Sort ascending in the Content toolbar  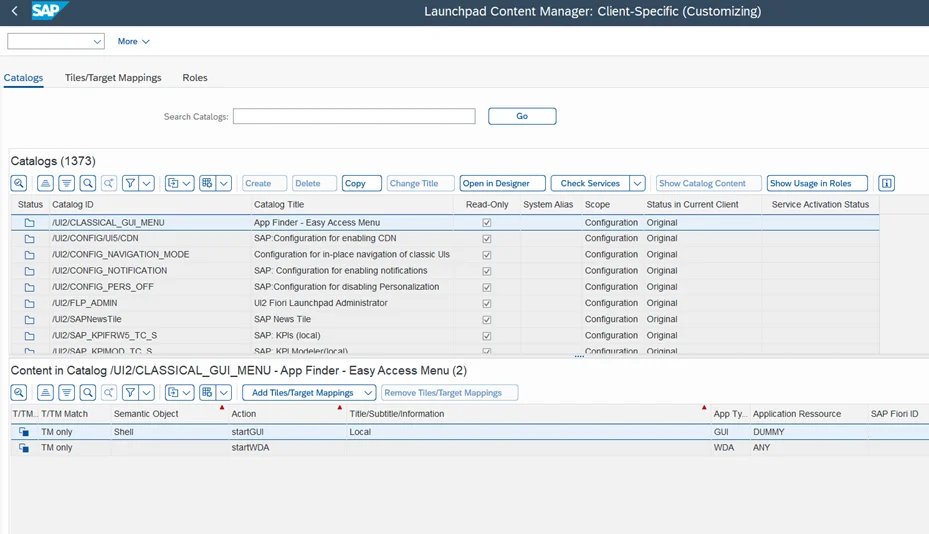[46, 392]
